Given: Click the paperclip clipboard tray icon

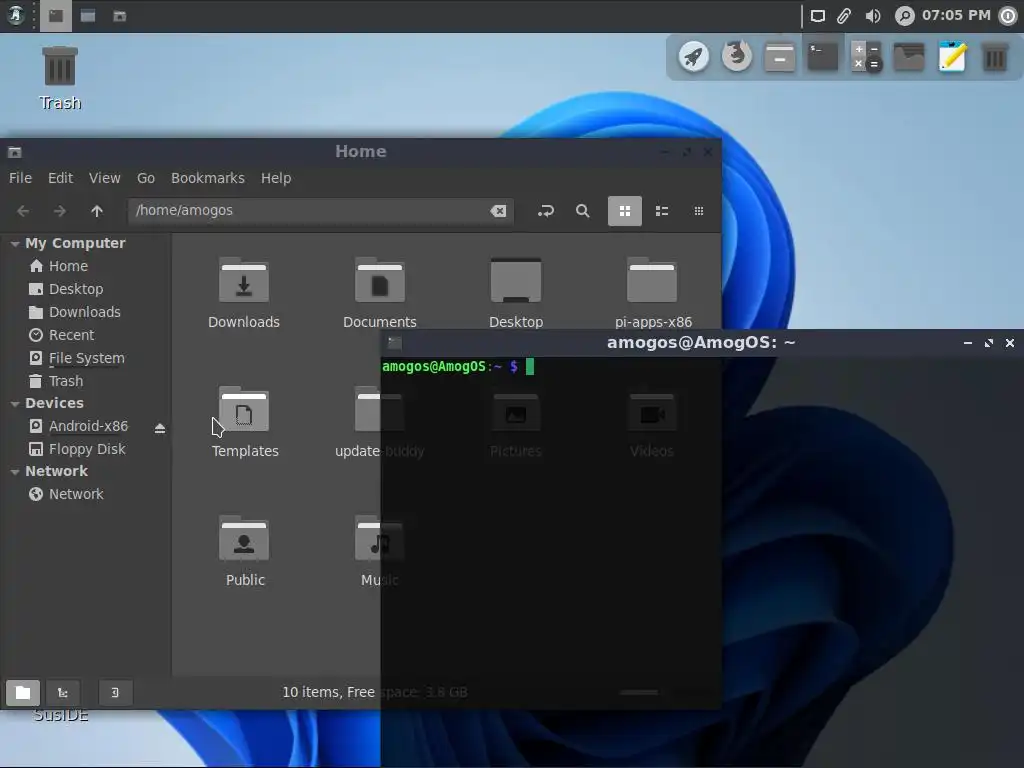Looking at the screenshot, I should 844,16.
